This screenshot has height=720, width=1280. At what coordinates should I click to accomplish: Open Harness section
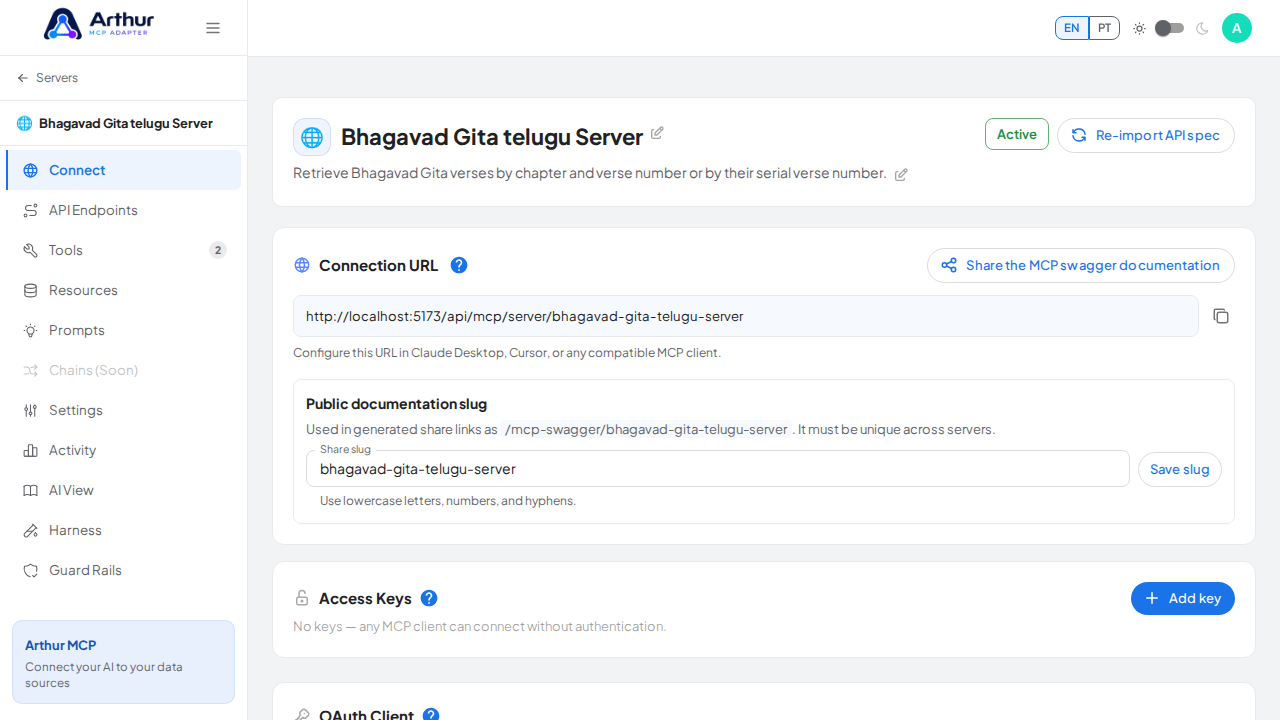click(x=124, y=530)
